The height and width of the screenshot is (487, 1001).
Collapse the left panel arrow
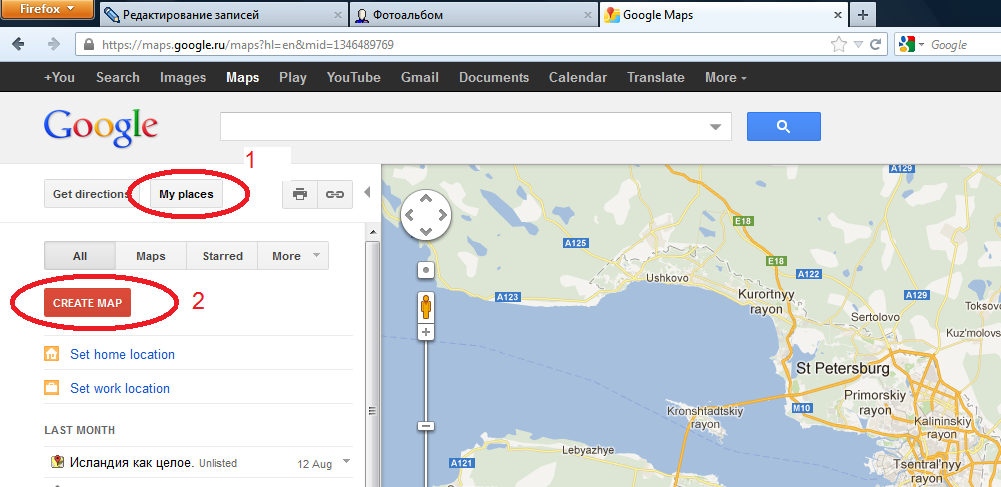[x=367, y=192]
